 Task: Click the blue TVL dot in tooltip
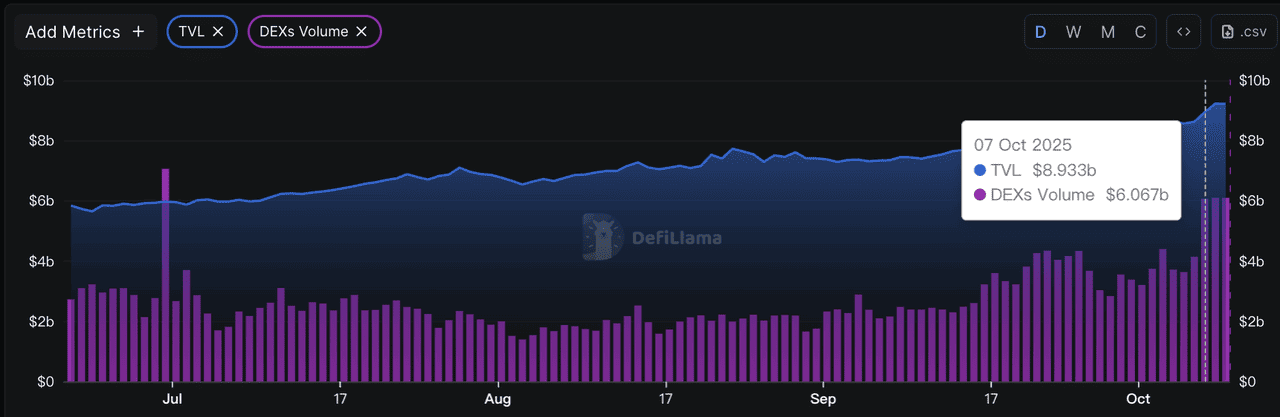980,170
